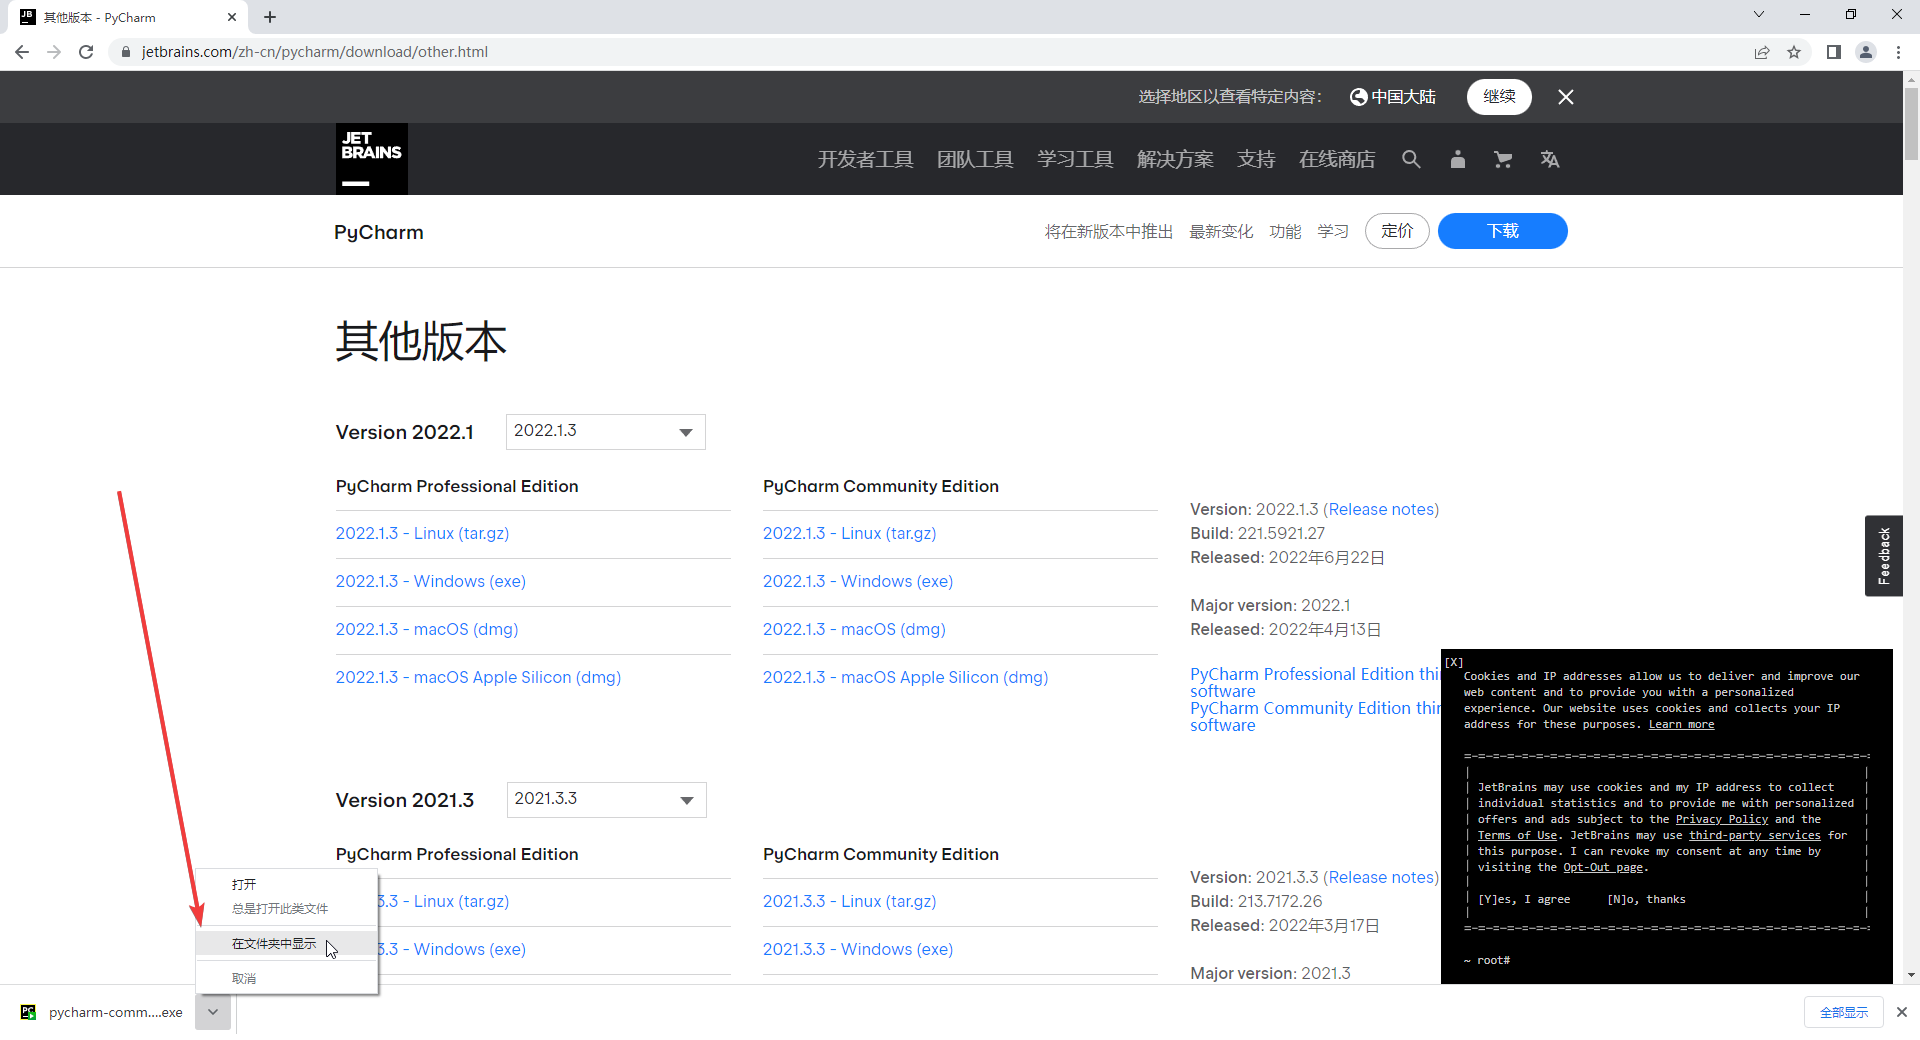Open tab search chevron in title bar

tap(1759, 14)
